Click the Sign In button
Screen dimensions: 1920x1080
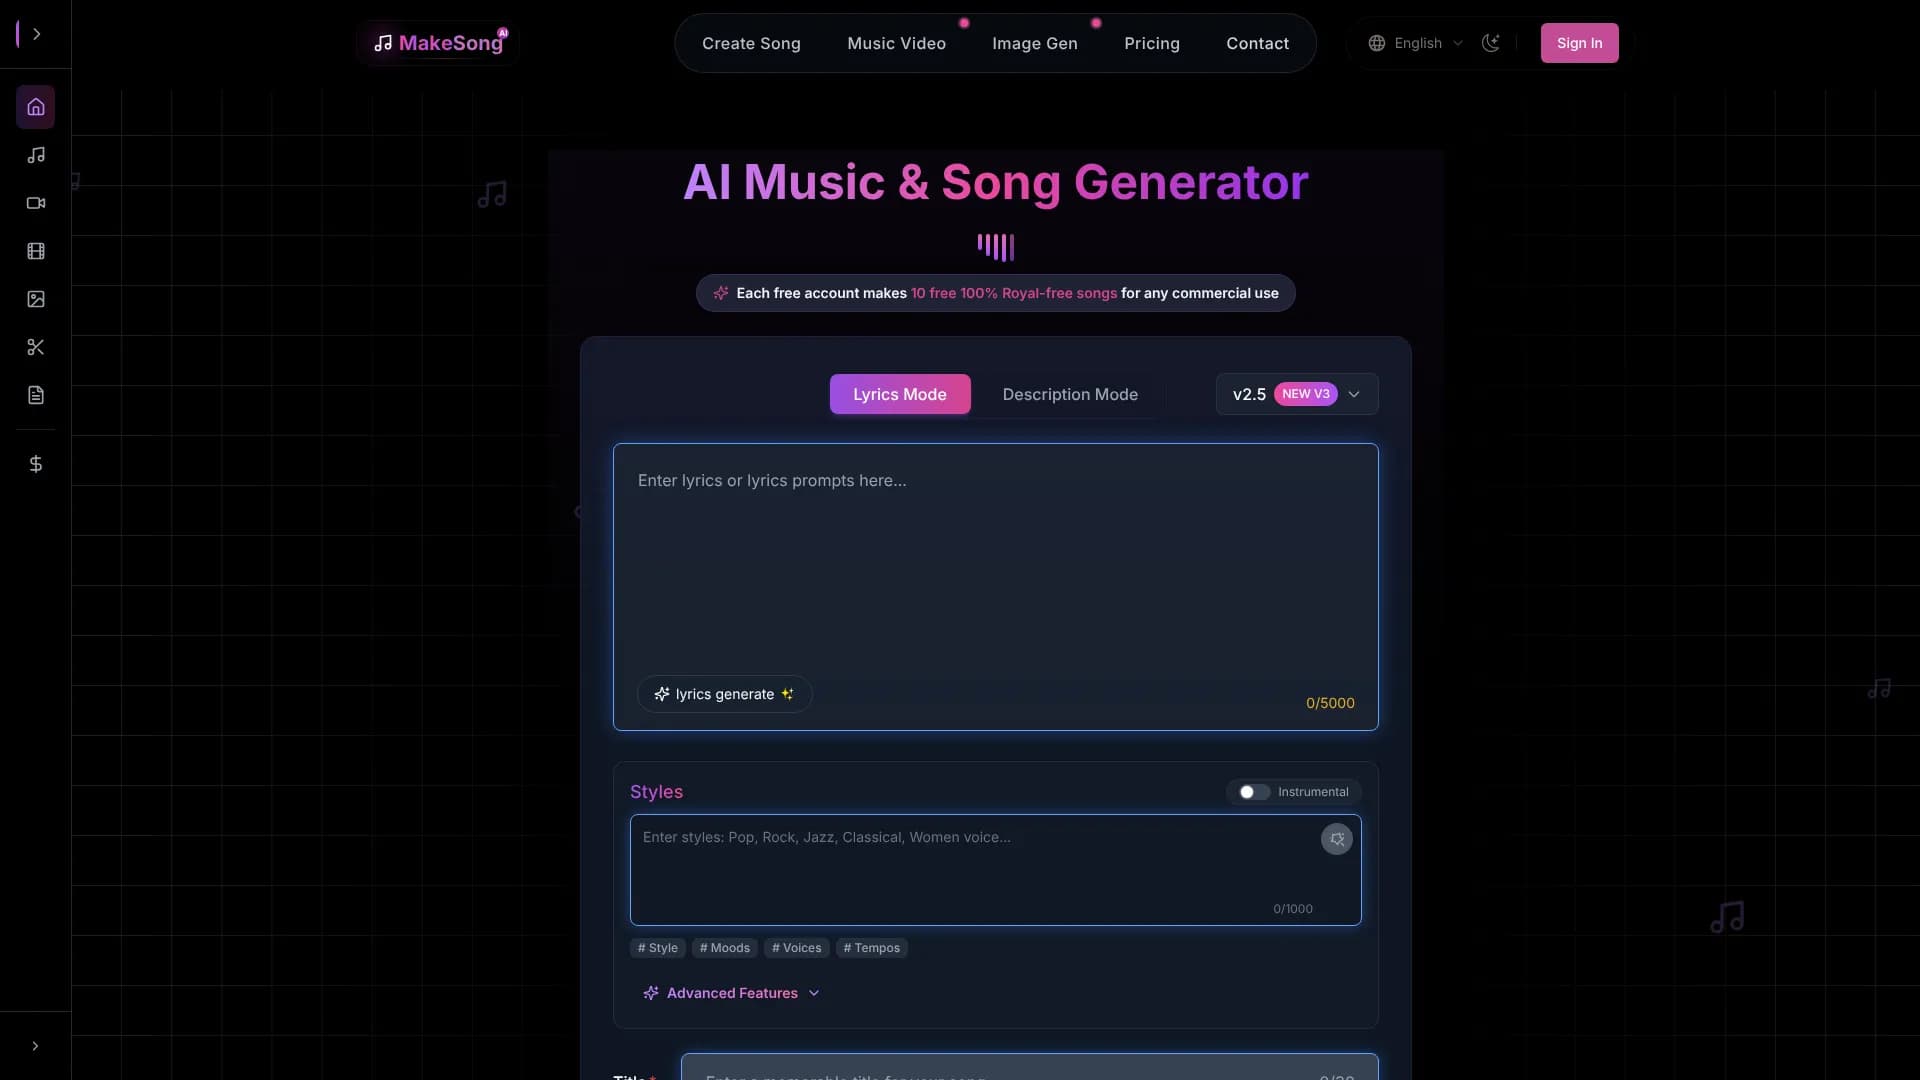coord(1579,43)
